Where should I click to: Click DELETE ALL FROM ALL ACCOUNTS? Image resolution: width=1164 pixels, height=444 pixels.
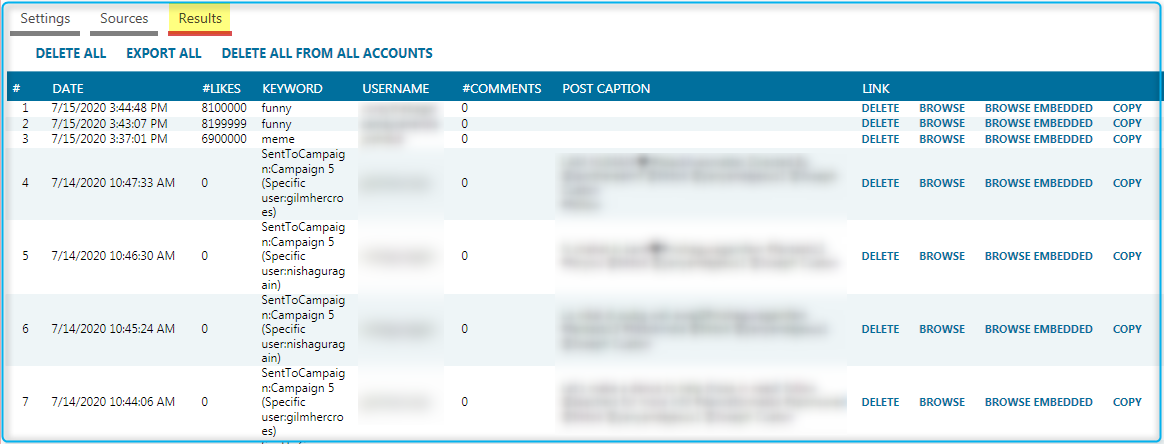(327, 53)
